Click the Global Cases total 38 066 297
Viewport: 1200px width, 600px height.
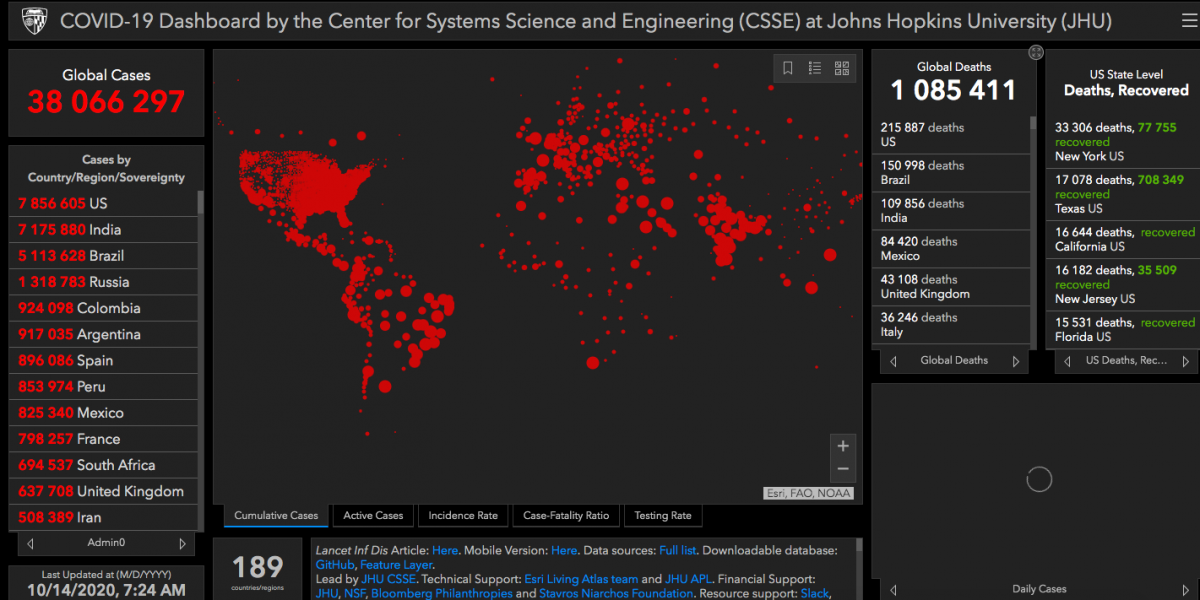[x=106, y=101]
